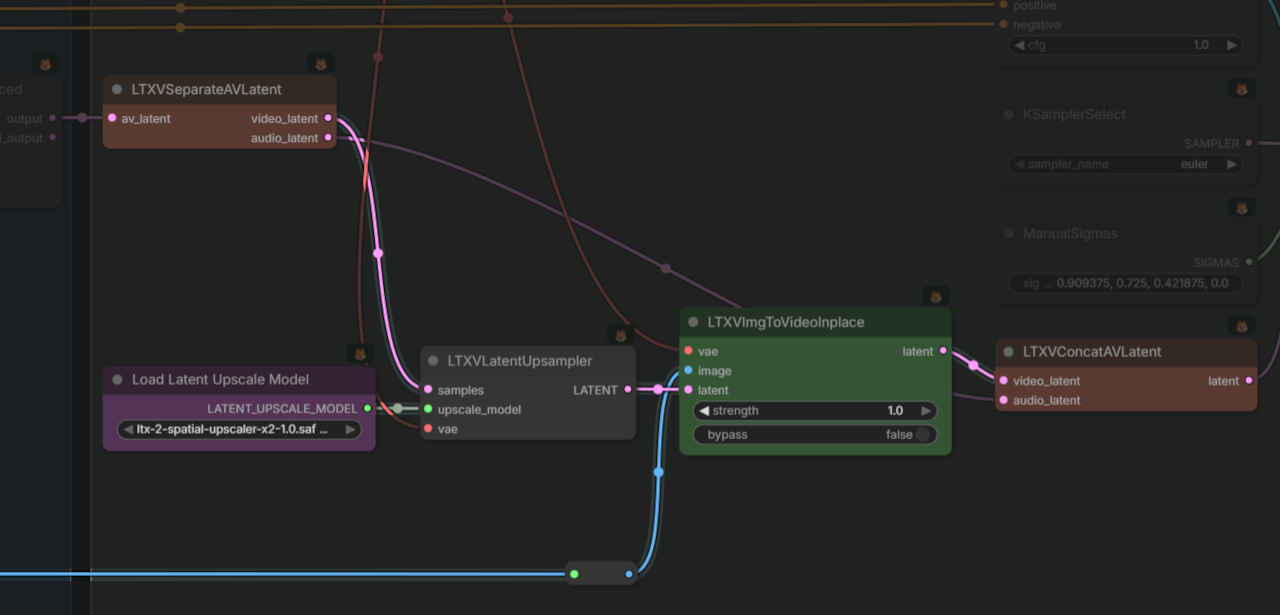The width and height of the screenshot is (1280, 615).
Task: Open the sampler_name euler dropdown
Action: (x=1125, y=164)
